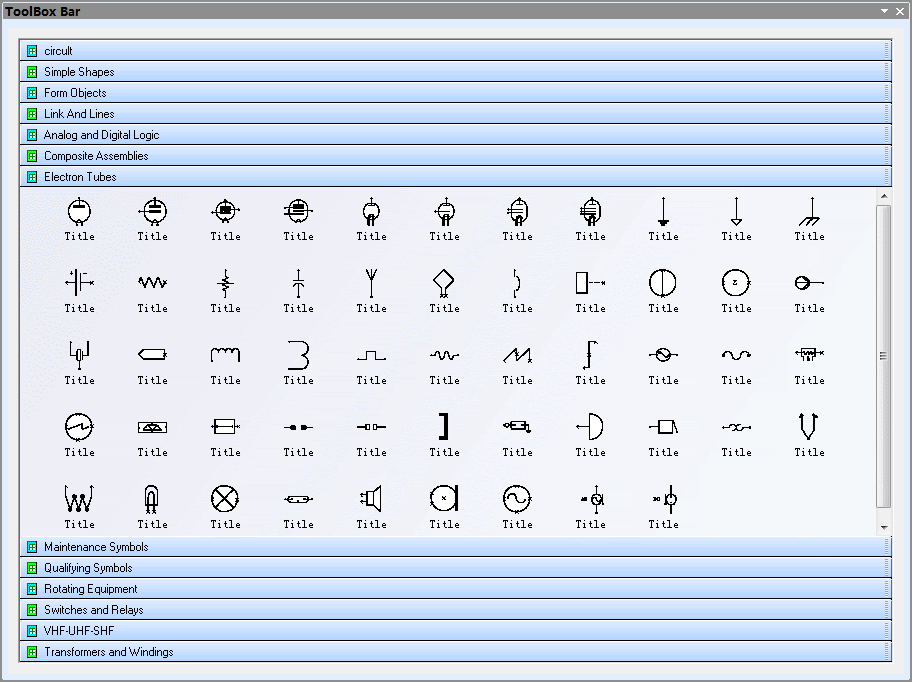Open the Form Objects category
The height and width of the screenshot is (682, 912).
(455, 92)
